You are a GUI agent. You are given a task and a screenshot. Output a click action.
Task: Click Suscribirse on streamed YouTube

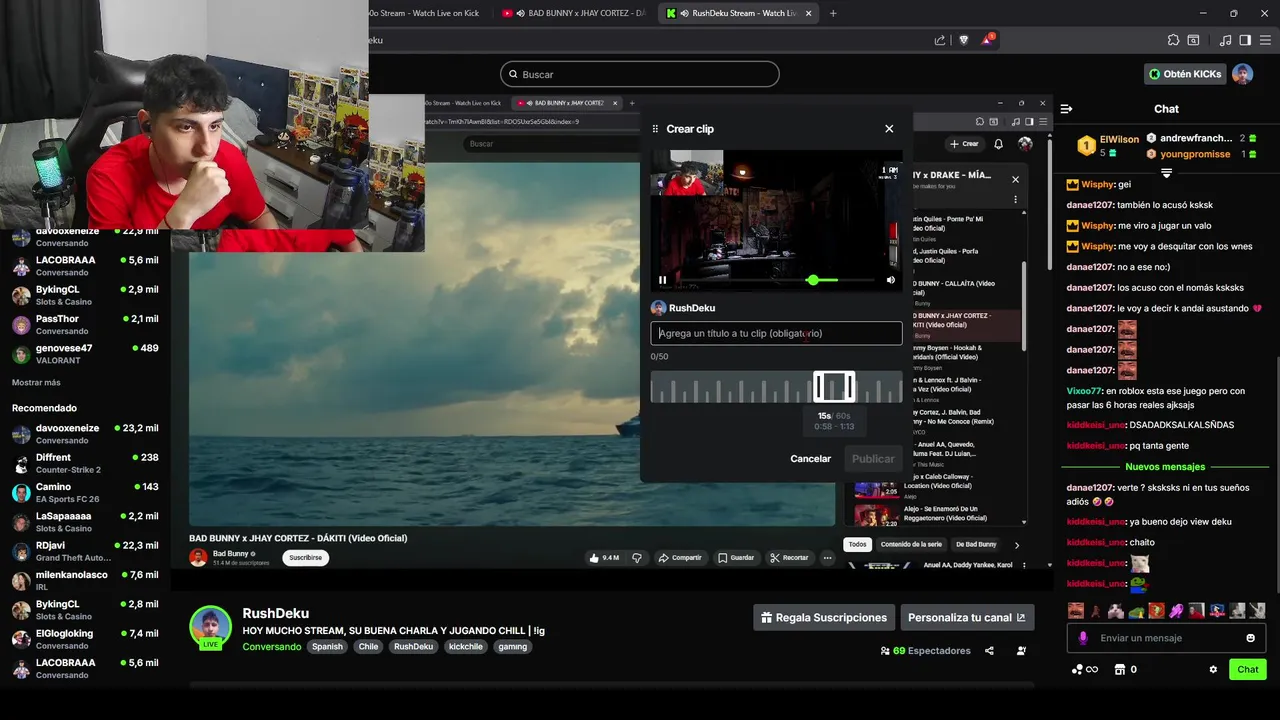tap(306, 558)
